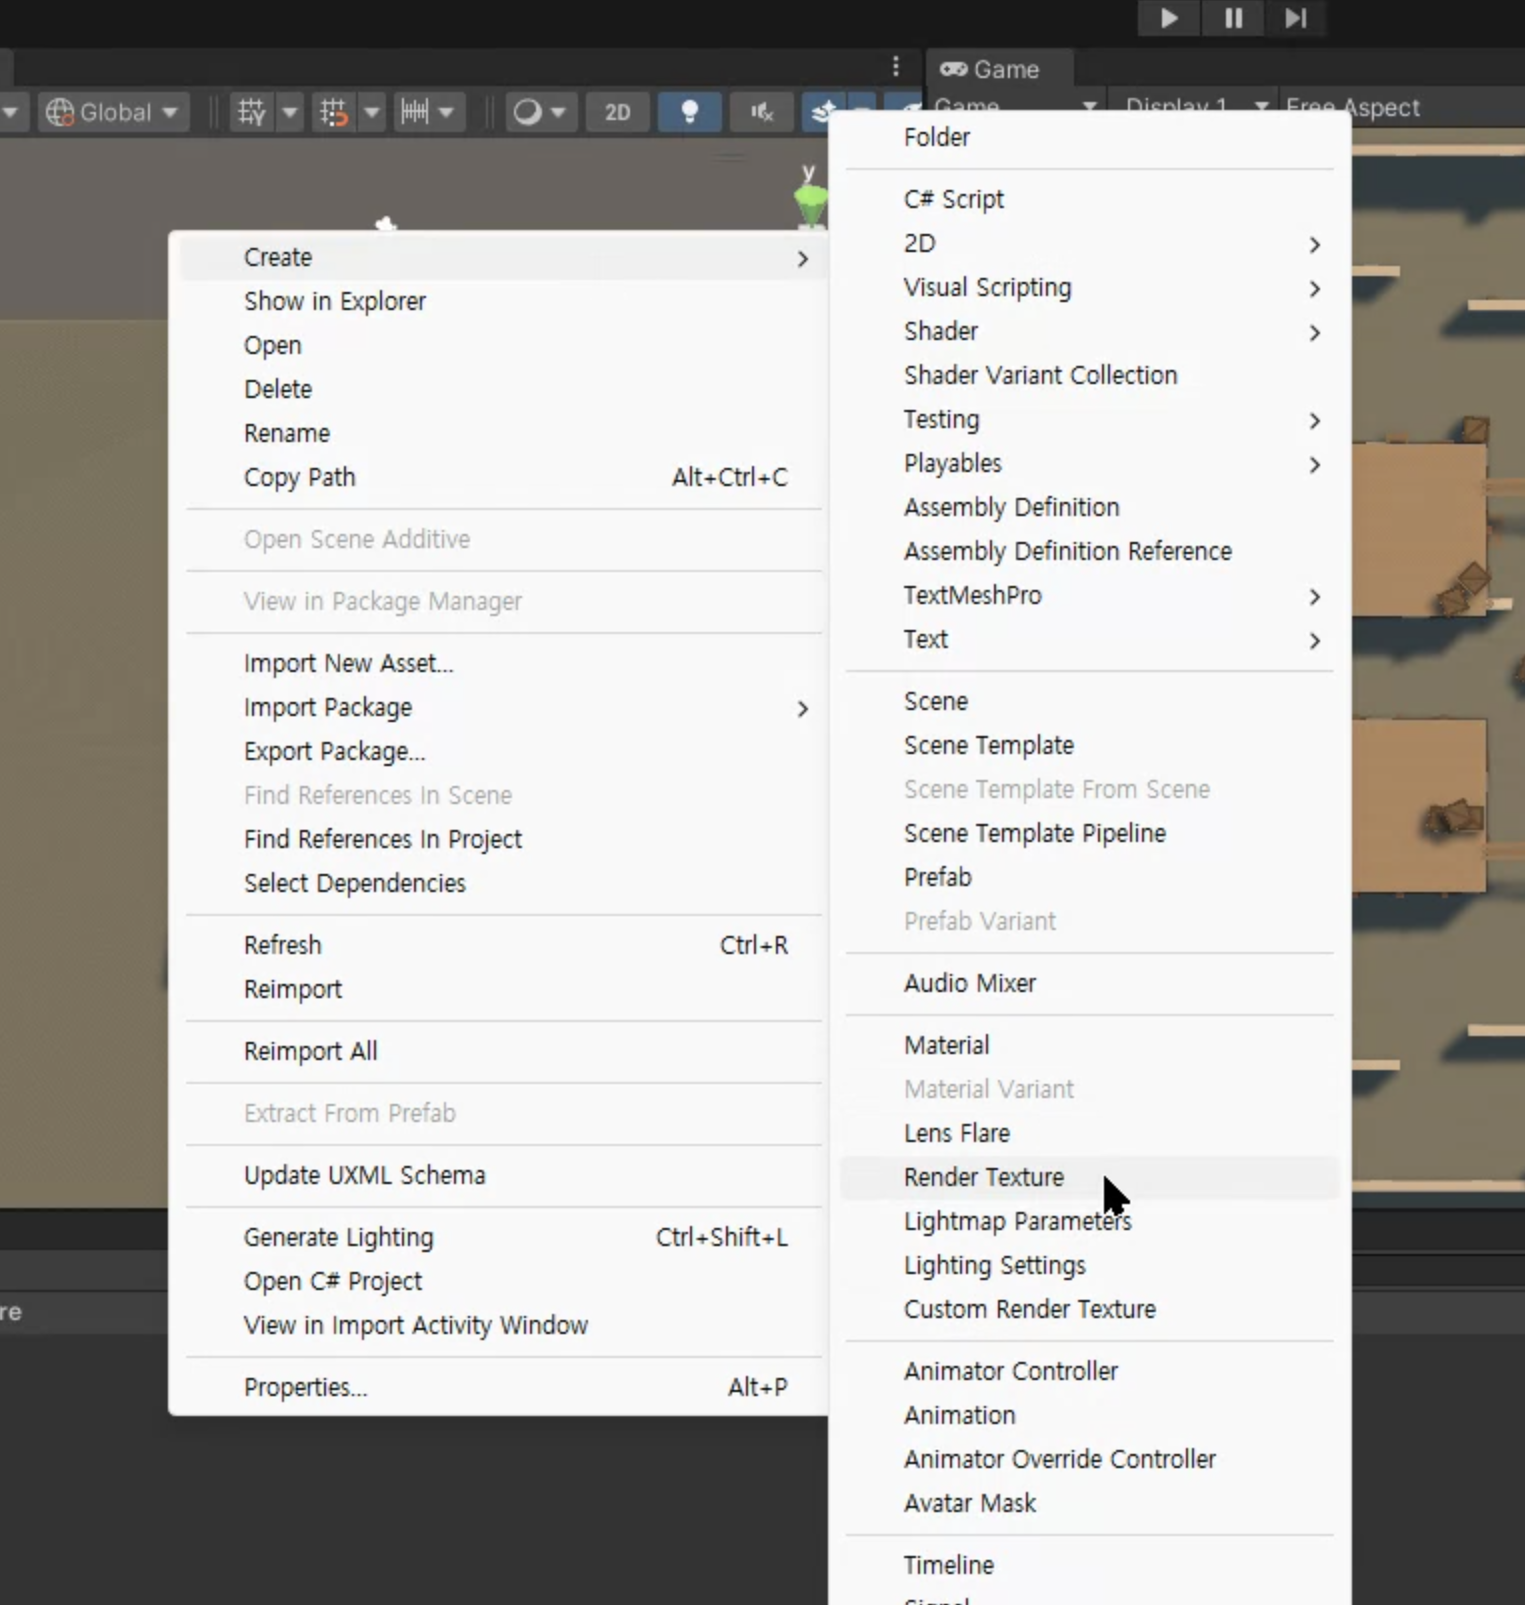Create a new C# Script
This screenshot has width=1525, height=1605.
1090,199
